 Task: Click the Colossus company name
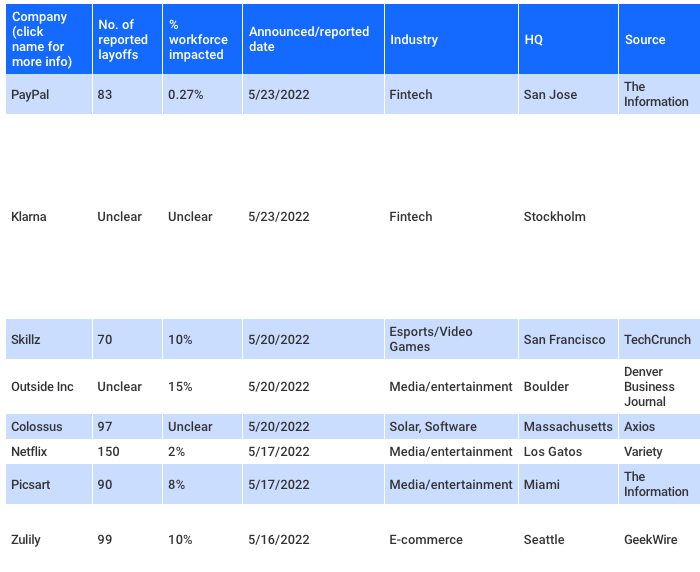37,426
